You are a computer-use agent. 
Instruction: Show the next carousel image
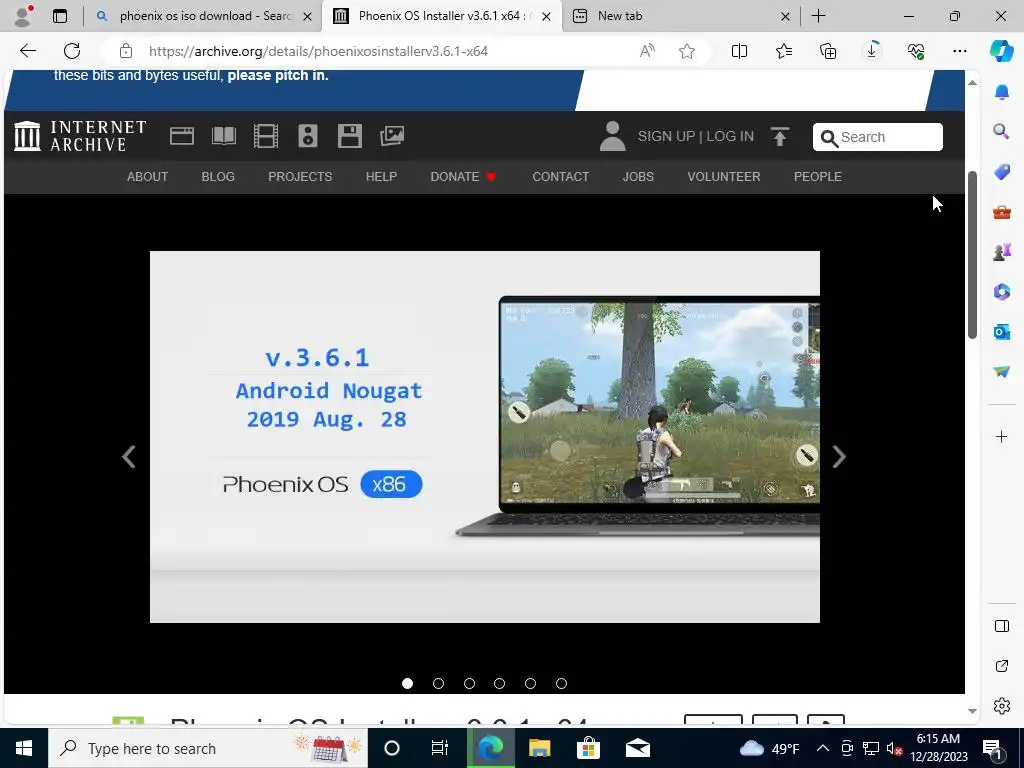(839, 456)
